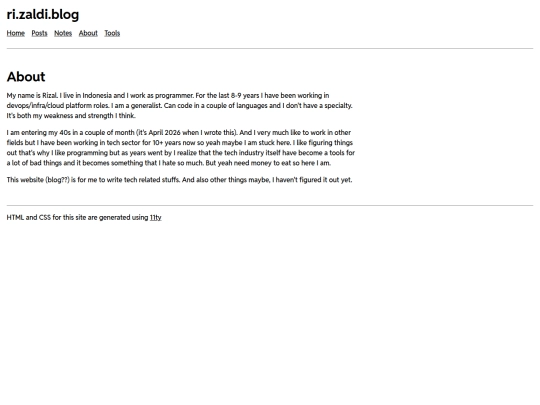Go to the Posts page

[x=39, y=33]
